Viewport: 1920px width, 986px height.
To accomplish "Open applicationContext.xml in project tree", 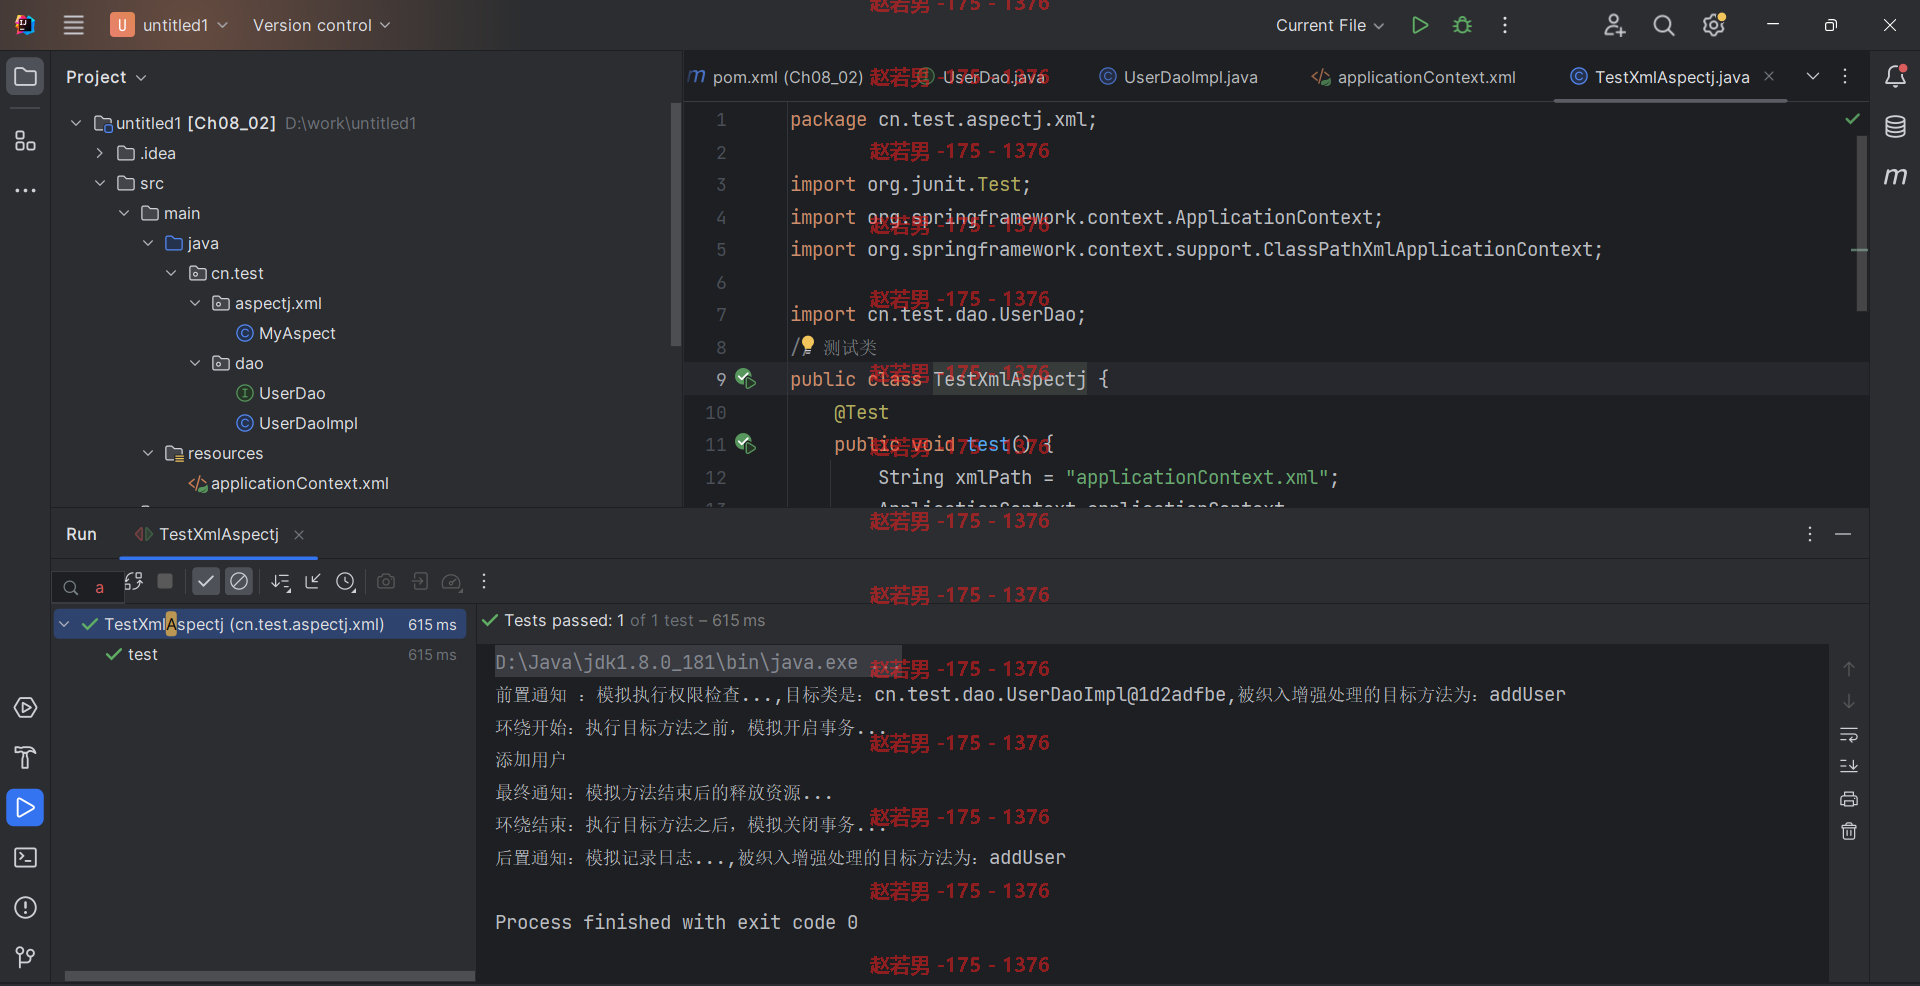I will (x=289, y=483).
